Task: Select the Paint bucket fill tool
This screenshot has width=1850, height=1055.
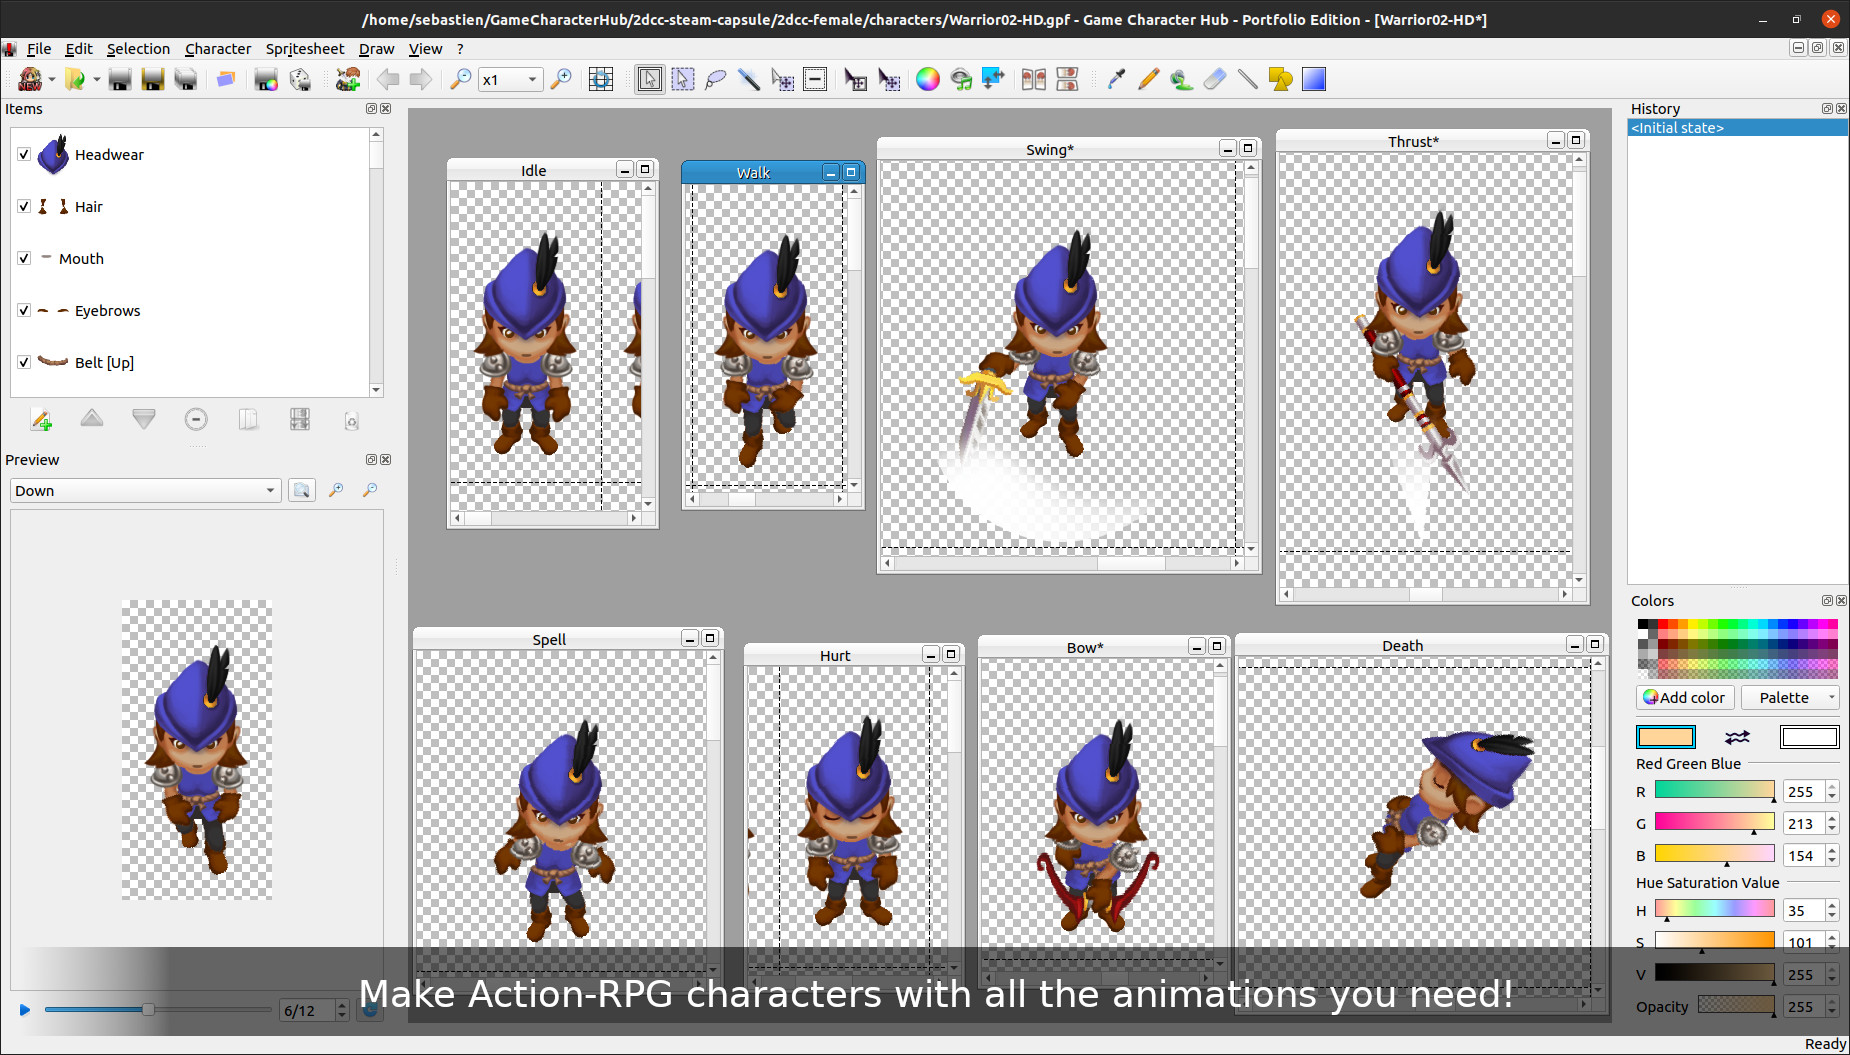Action: pyautogui.click(x=1181, y=79)
